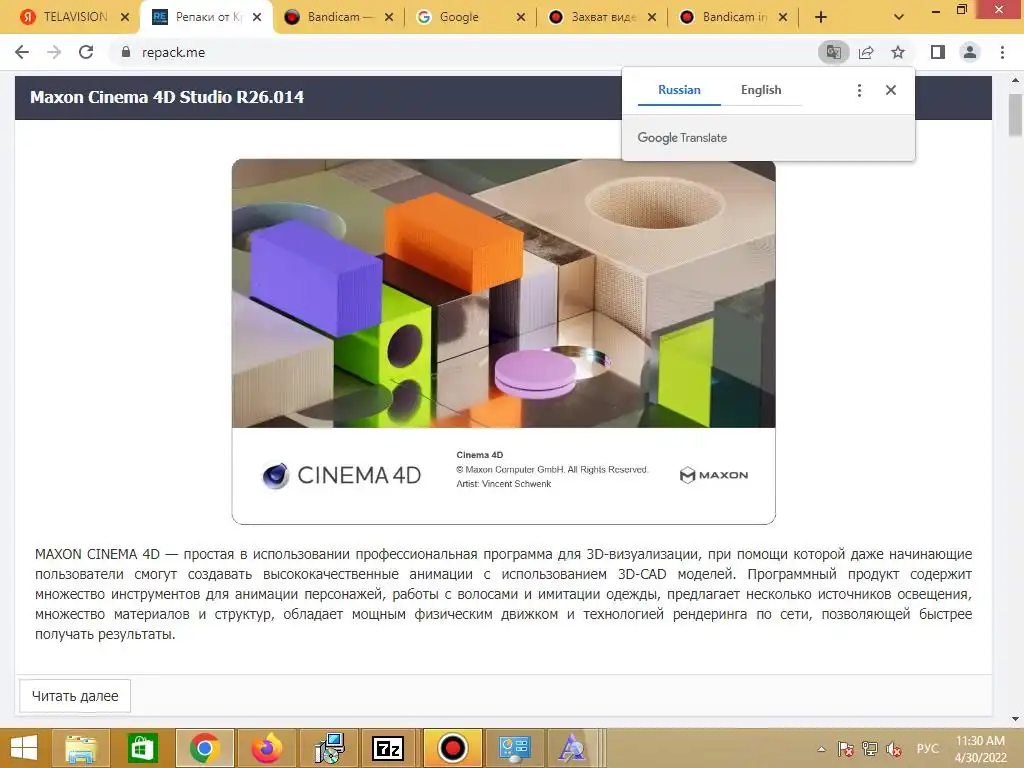This screenshot has width=1024, height=768.
Task: Bookmark this page with the star
Action: coord(898,52)
